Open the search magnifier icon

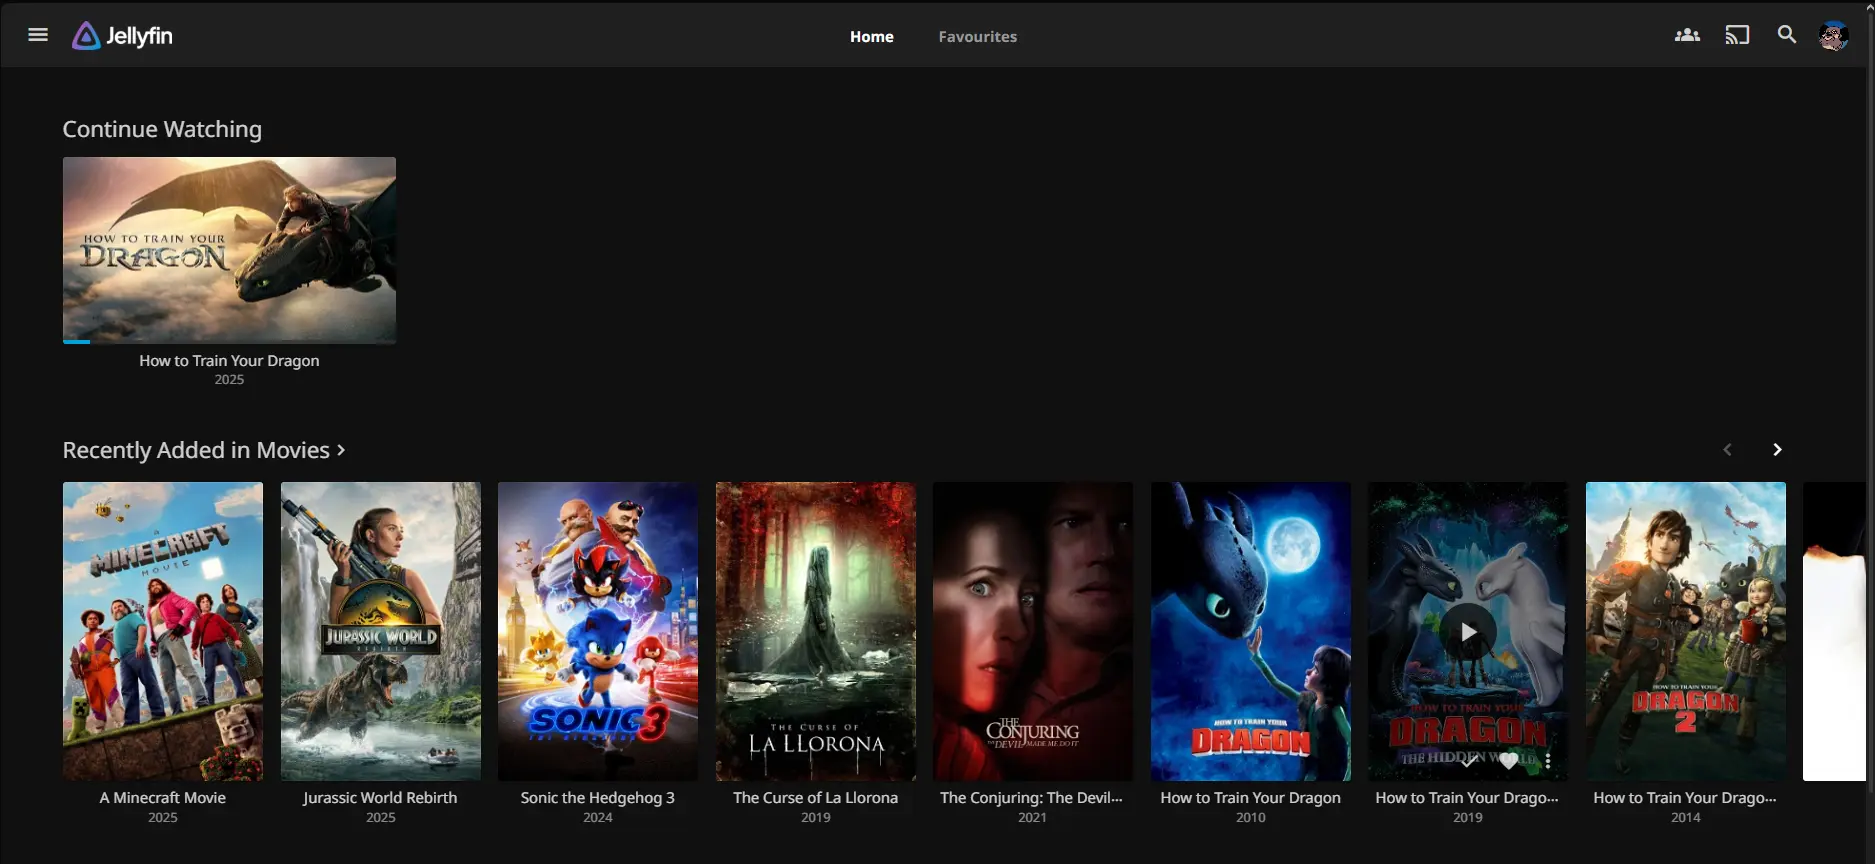[x=1787, y=35]
